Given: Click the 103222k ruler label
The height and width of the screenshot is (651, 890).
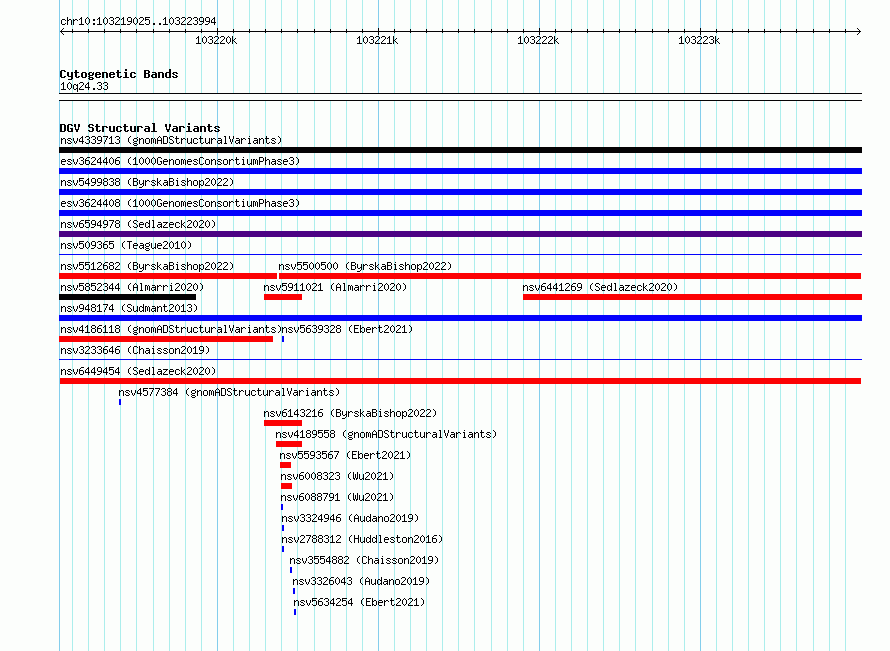Looking at the screenshot, I should click(x=538, y=40).
